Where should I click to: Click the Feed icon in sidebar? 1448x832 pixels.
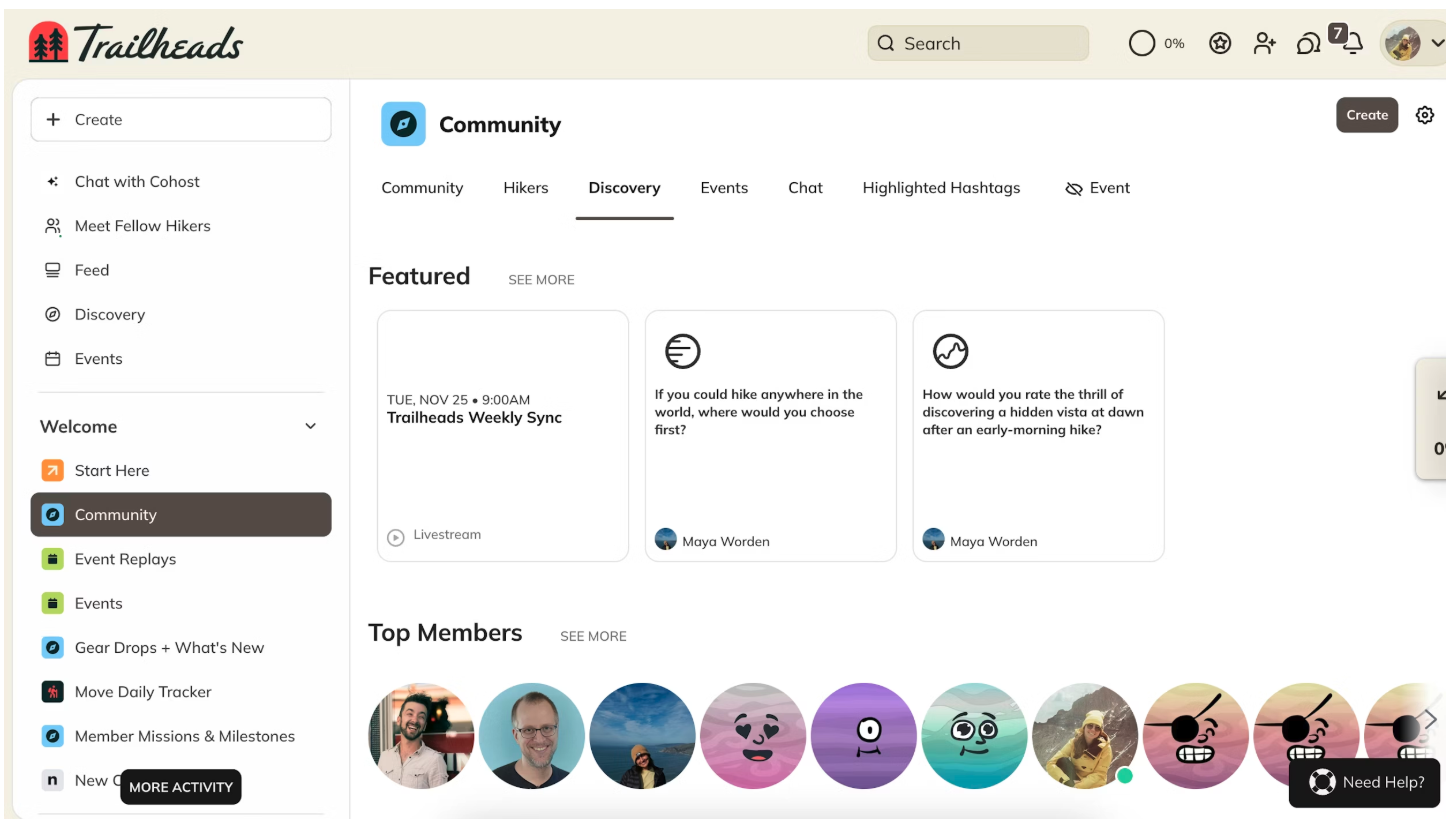(53, 270)
